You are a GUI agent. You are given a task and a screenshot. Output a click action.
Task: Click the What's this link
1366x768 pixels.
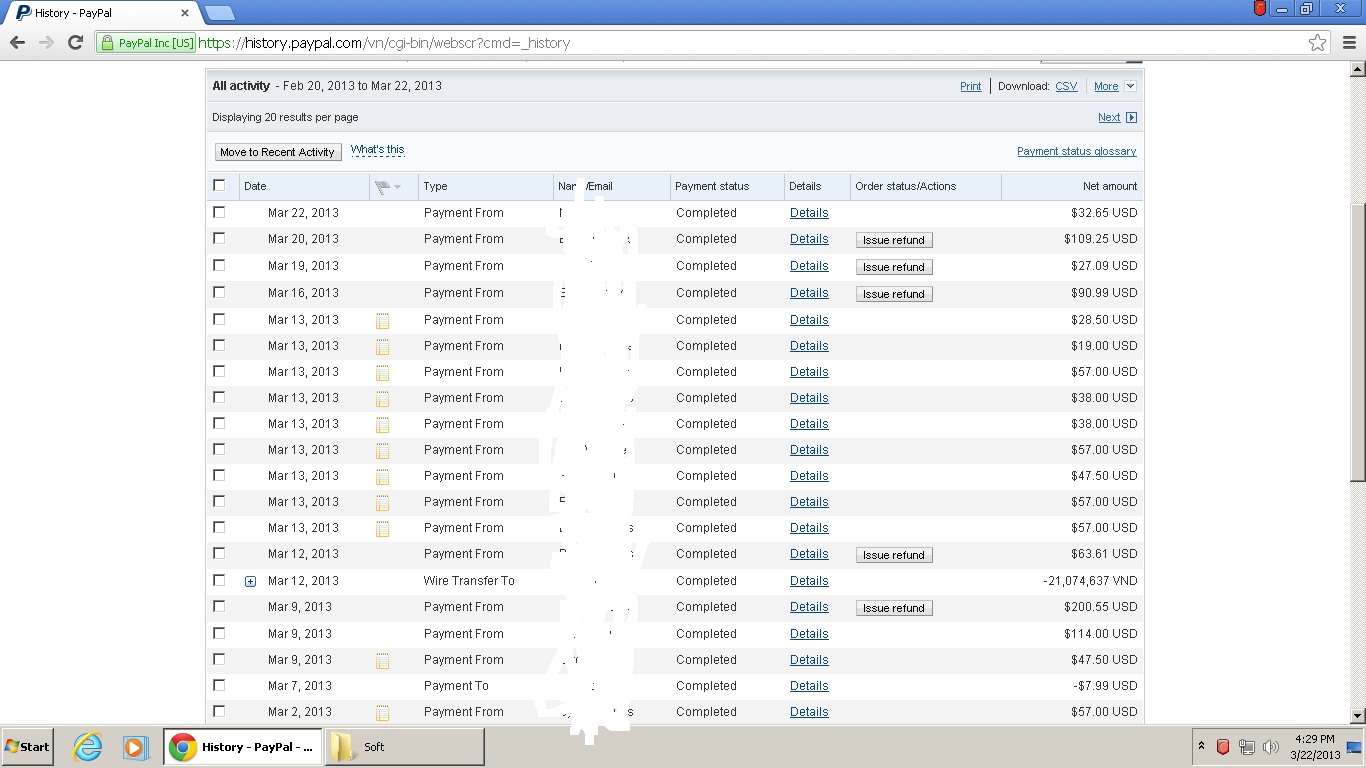point(378,149)
